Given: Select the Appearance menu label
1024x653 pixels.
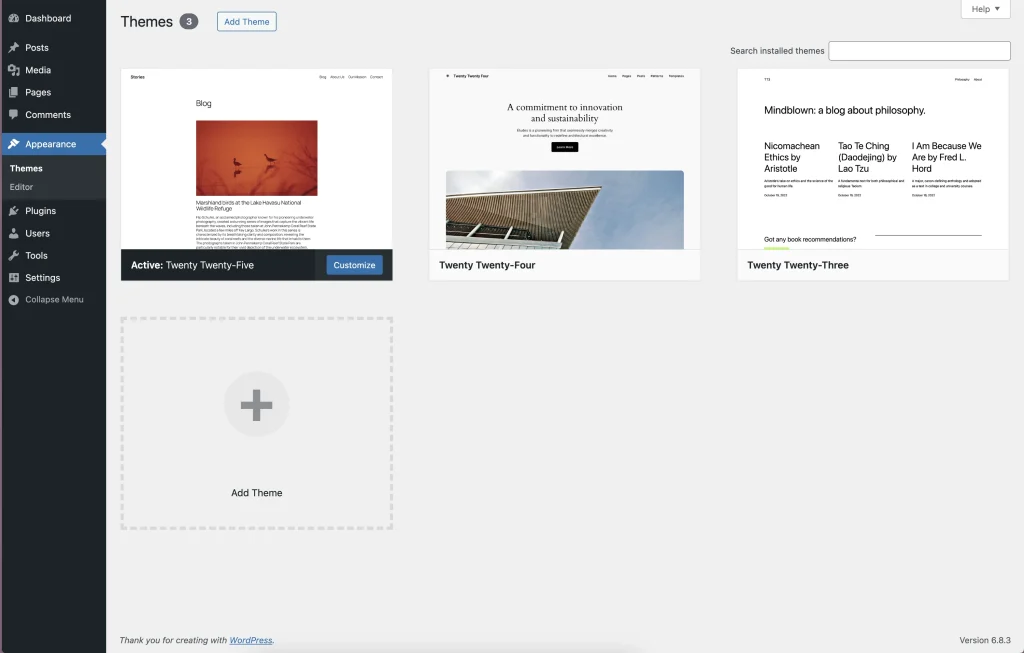Looking at the screenshot, I should (50, 144).
